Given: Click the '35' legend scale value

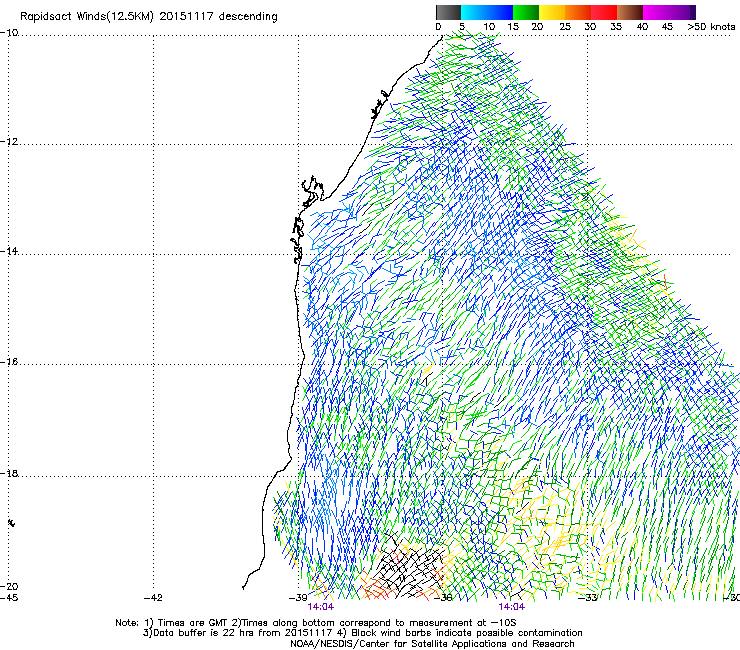Looking at the screenshot, I should point(615,27).
